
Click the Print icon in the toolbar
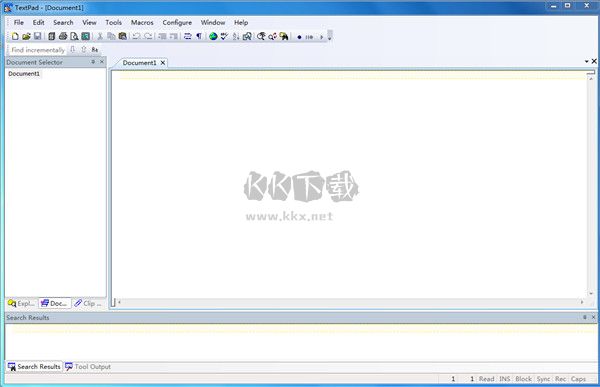click(x=63, y=36)
